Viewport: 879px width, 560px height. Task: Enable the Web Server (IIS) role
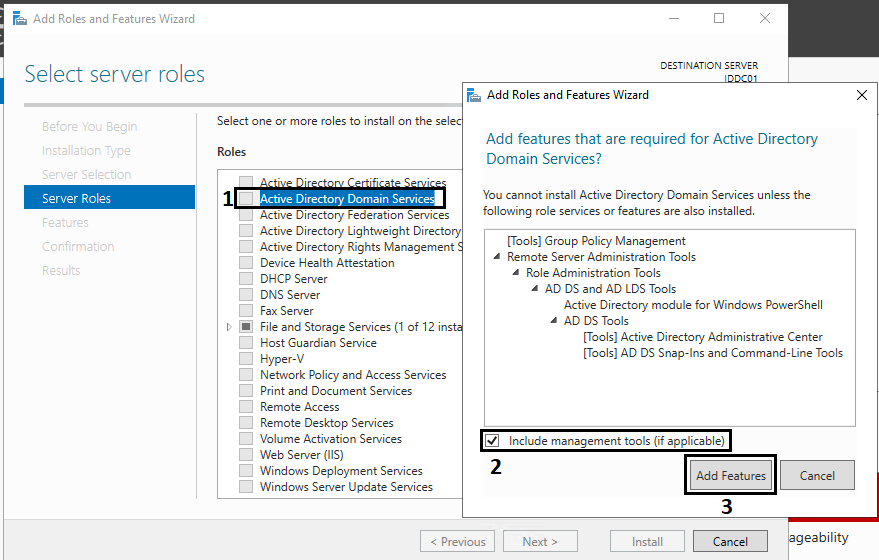[x=246, y=455]
